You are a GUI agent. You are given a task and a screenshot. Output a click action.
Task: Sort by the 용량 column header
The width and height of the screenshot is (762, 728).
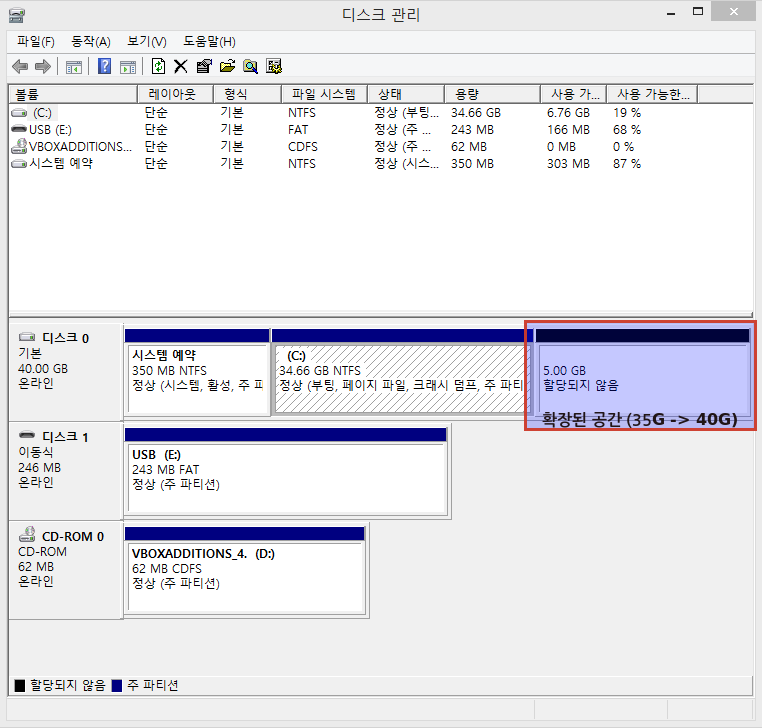pos(492,94)
